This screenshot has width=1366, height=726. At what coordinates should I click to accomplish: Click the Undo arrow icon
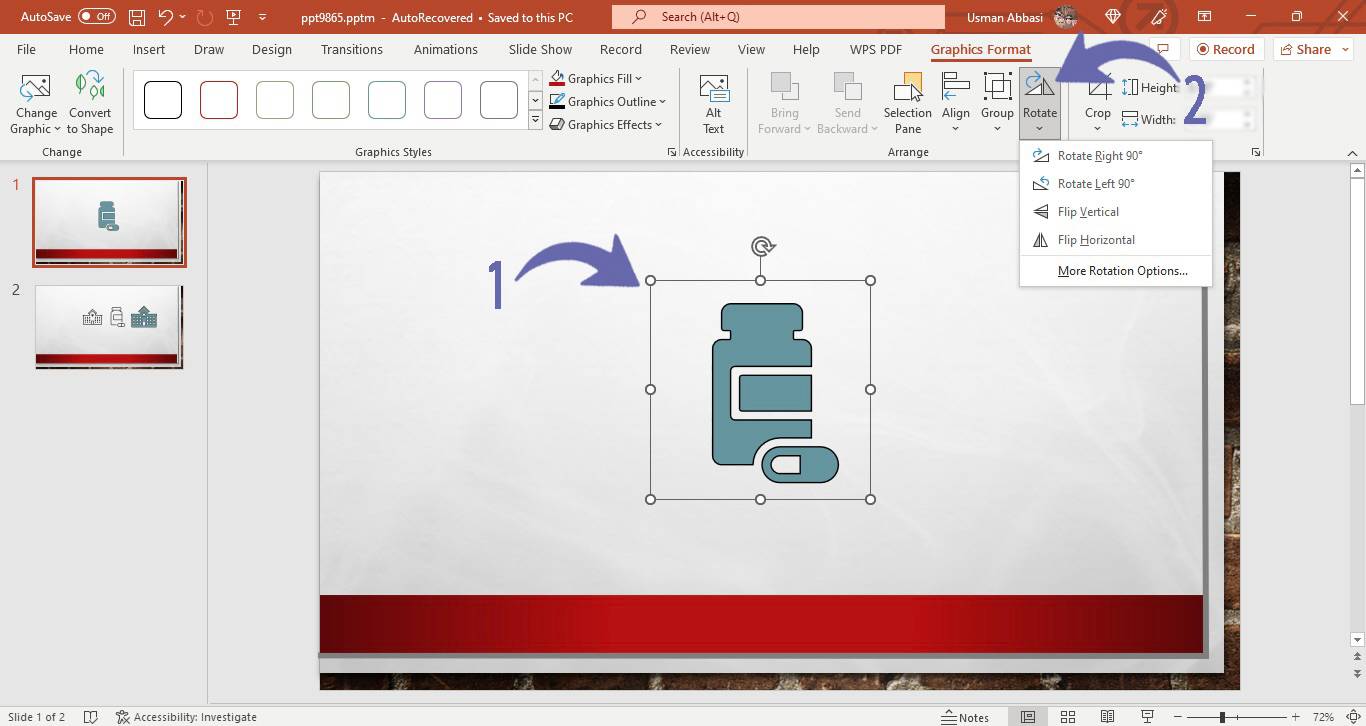pyautogui.click(x=166, y=17)
